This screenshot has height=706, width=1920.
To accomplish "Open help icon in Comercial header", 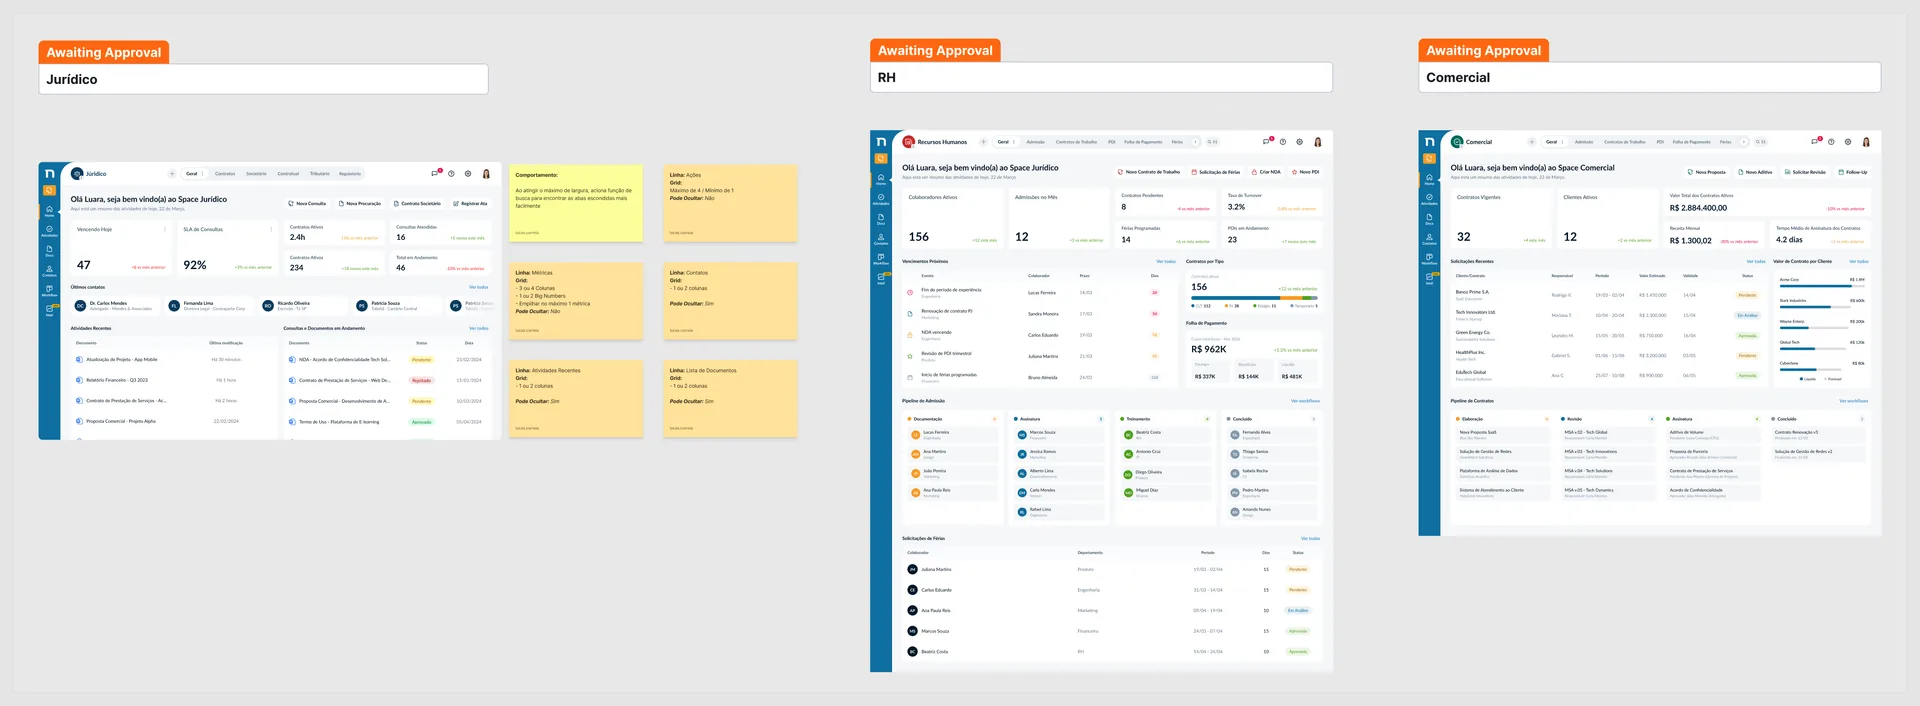I will click(x=1832, y=142).
